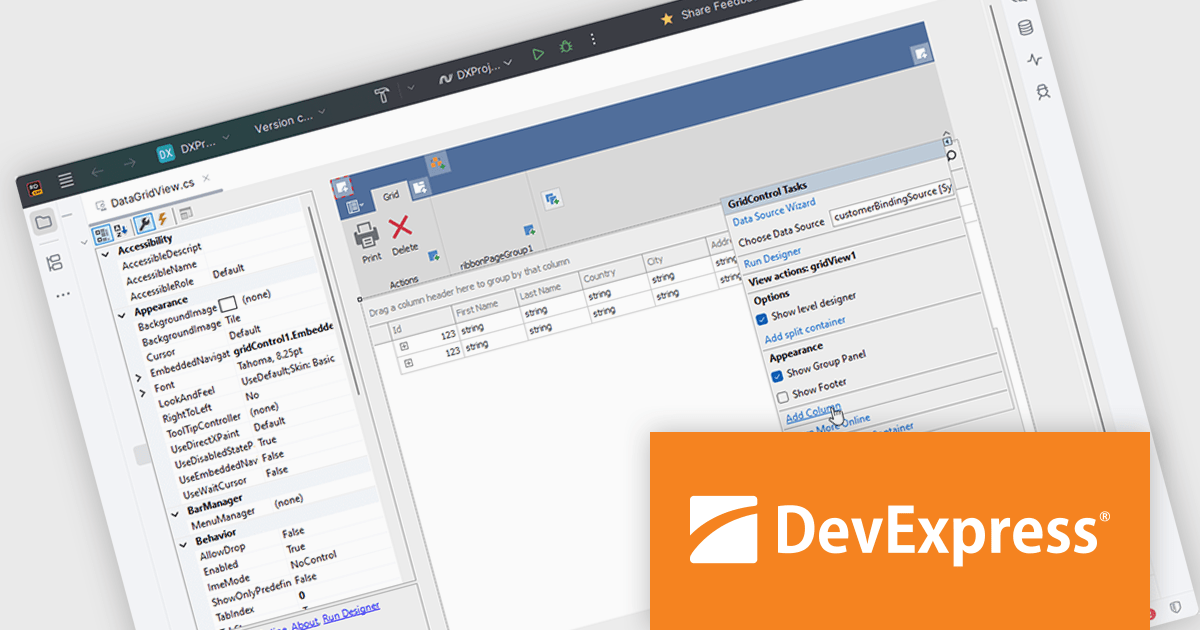
Task: Expand first grid row with plus
Action: tap(404, 345)
